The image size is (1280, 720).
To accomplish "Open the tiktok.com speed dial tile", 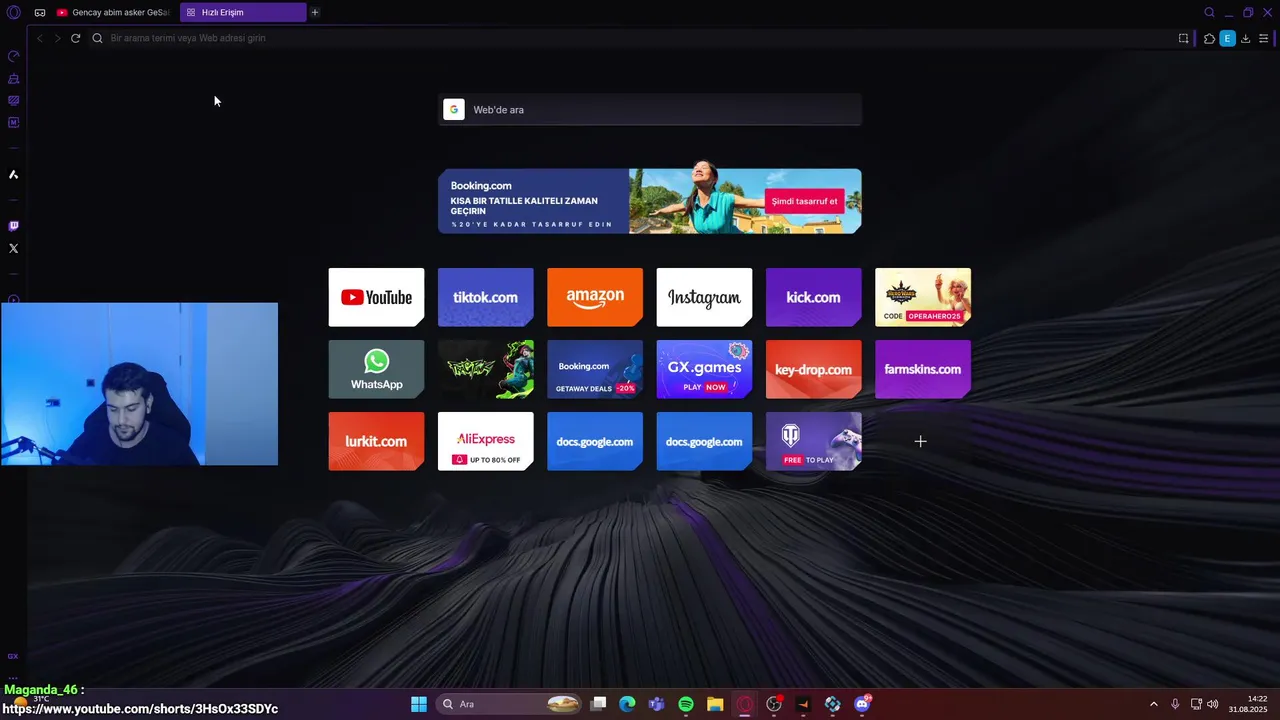I will pos(485,297).
